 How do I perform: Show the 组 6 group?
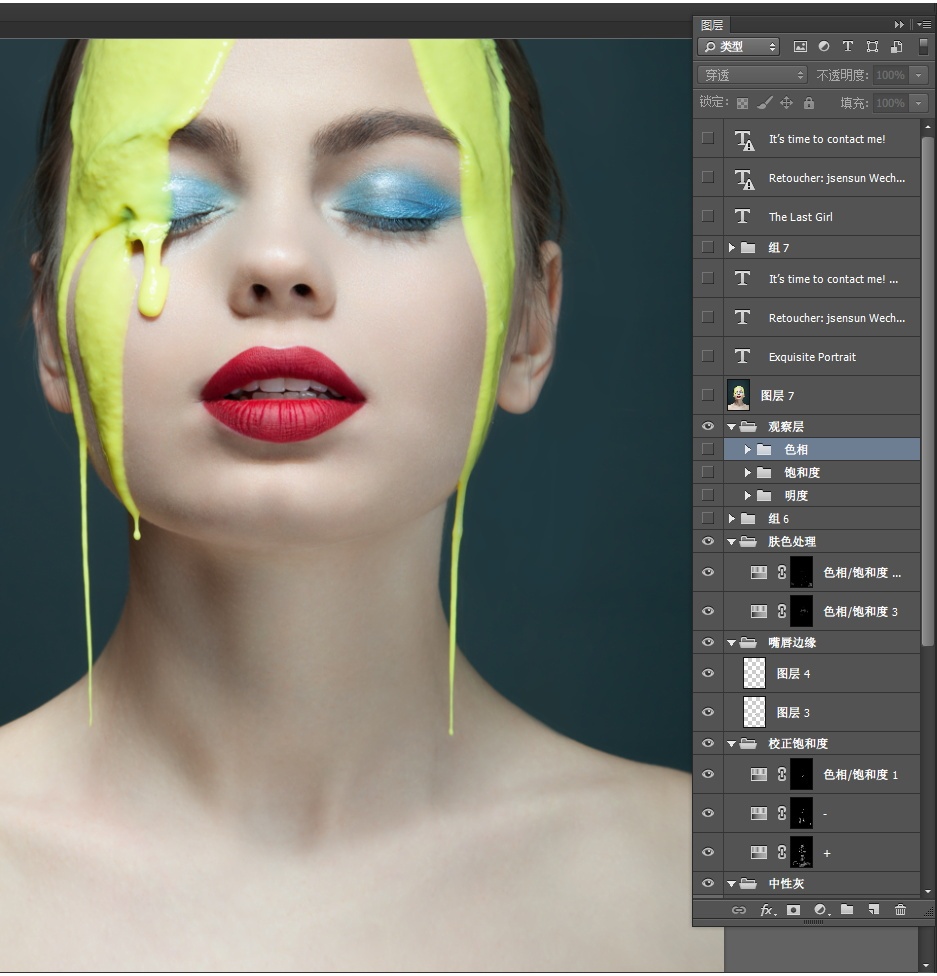(708, 518)
